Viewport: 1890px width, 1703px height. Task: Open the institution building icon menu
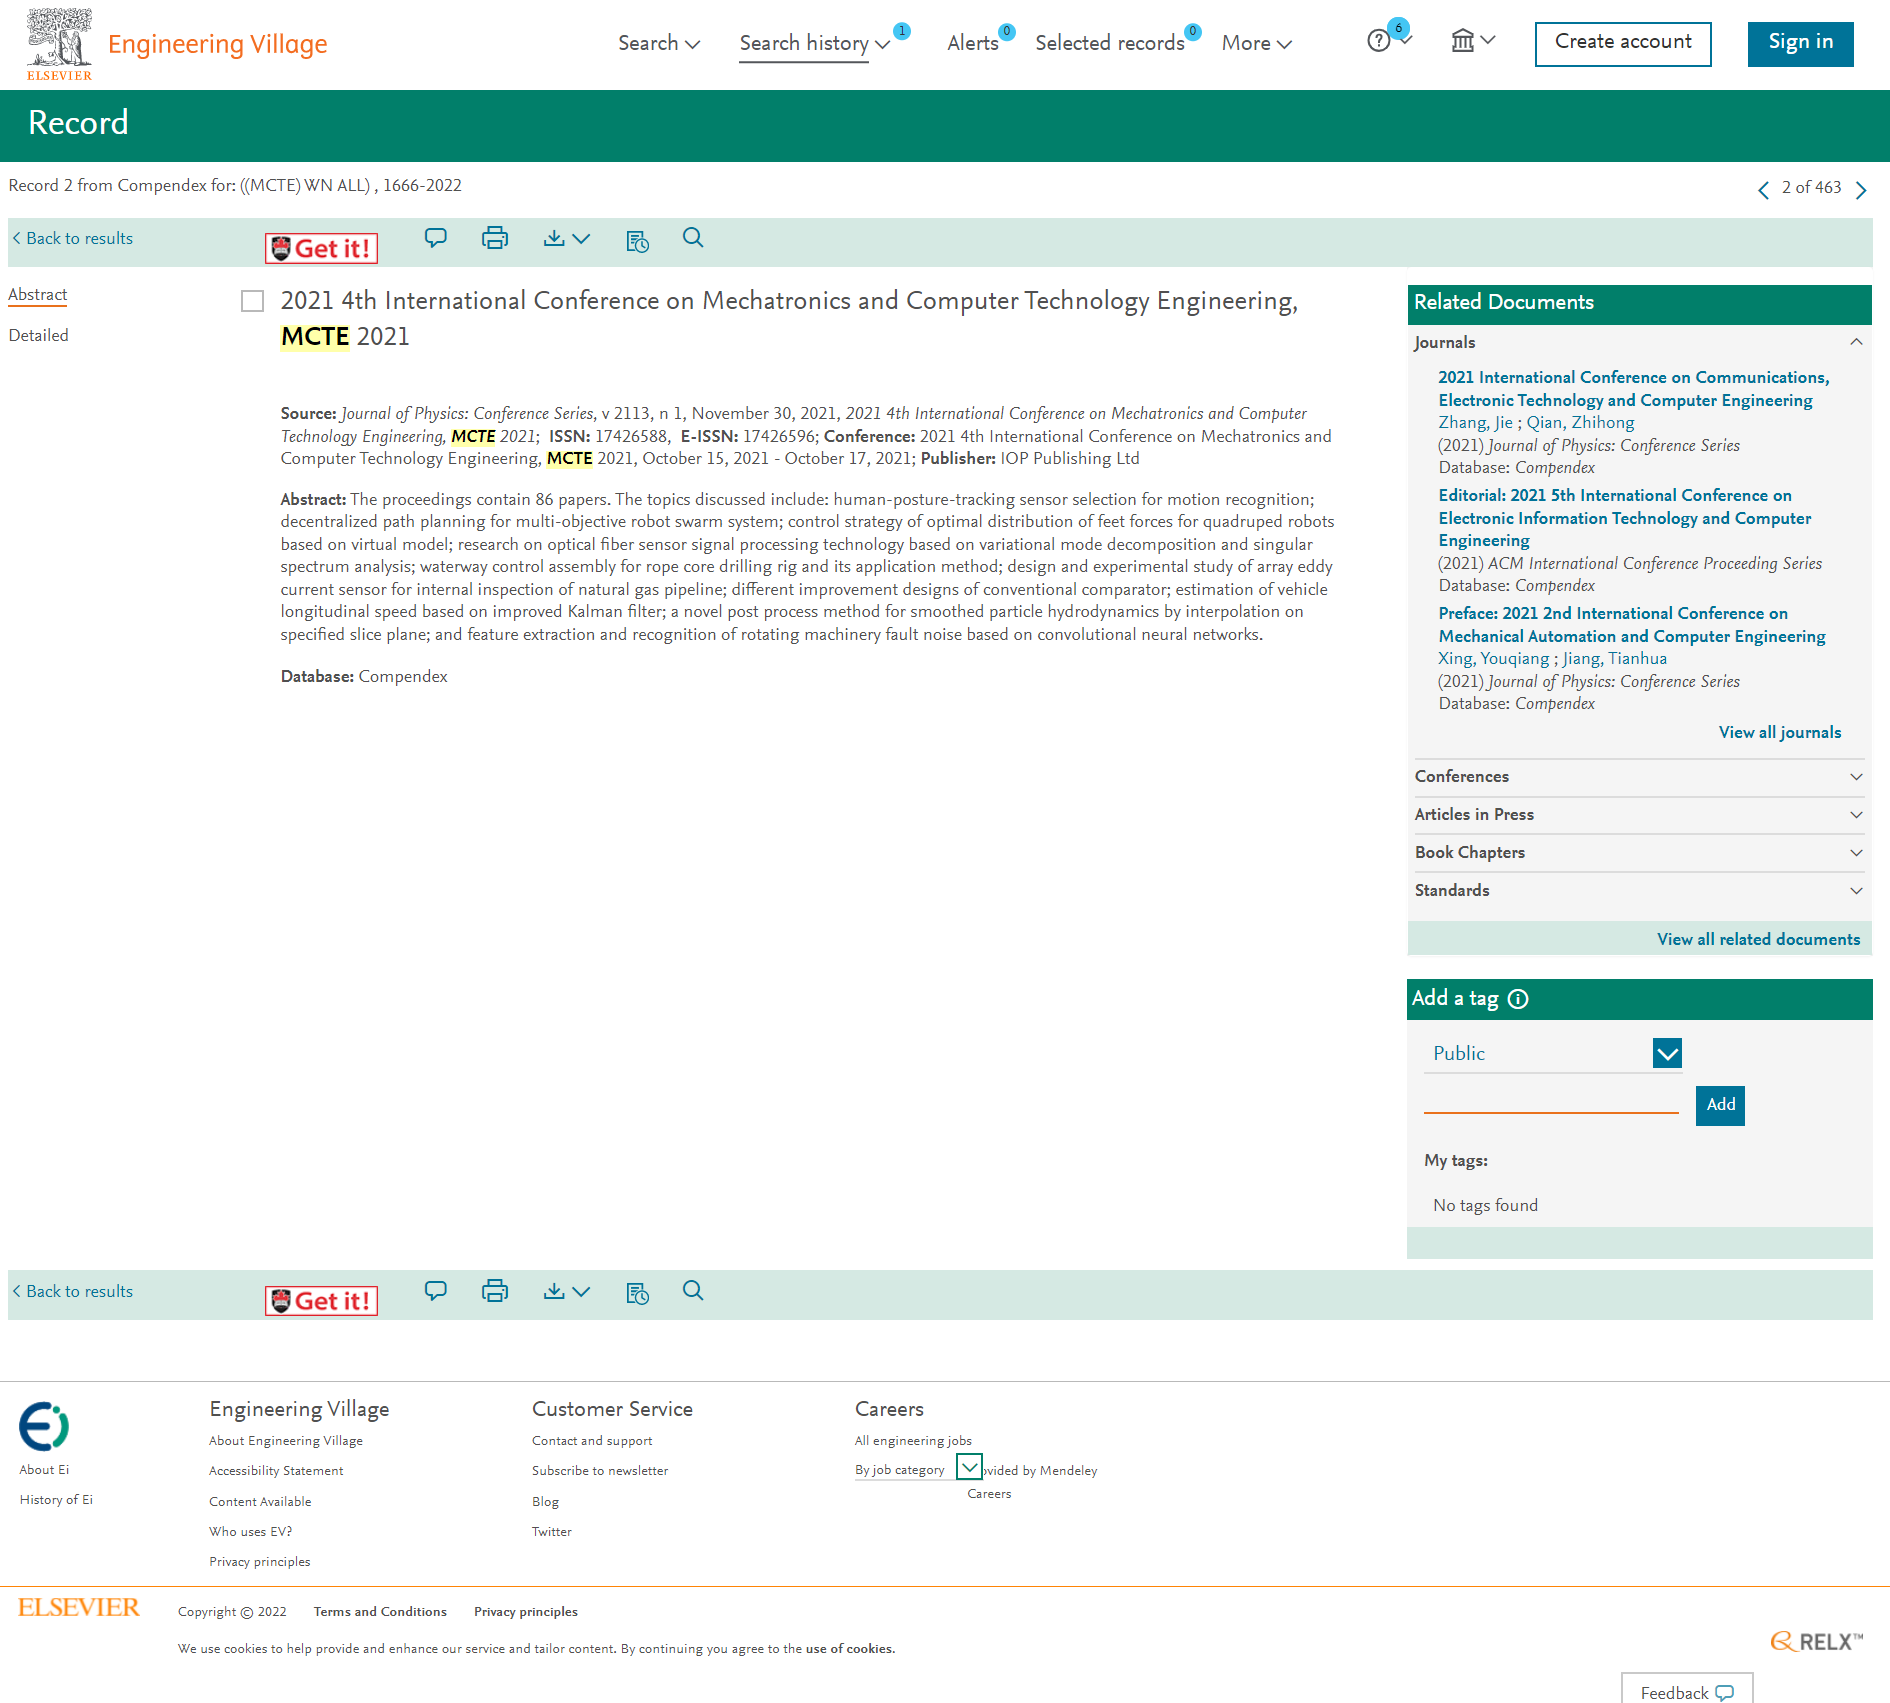[x=1462, y=41]
